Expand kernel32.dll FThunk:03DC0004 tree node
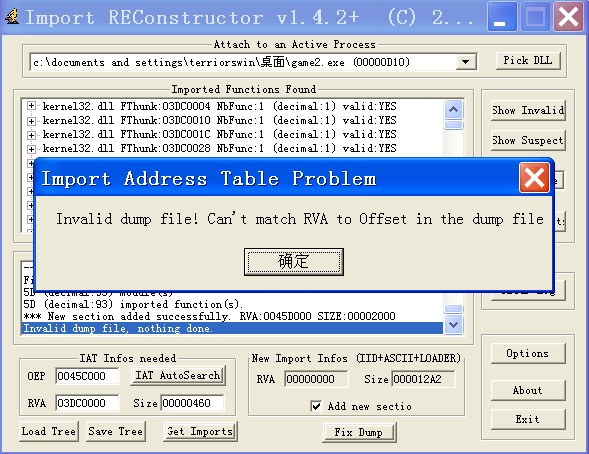 click(32, 106)
